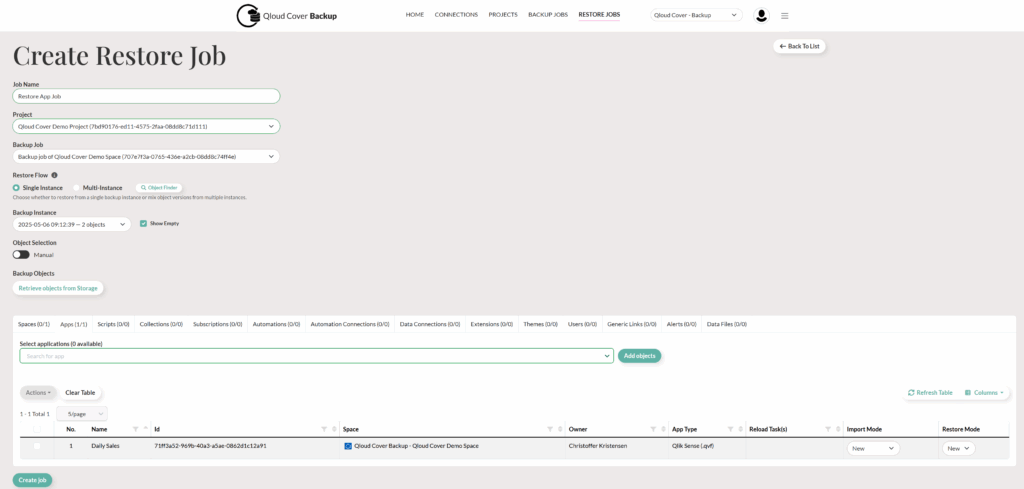Click the Restore Flow info icon
This screenshot has width=1024, height=489.
click(54, 175)
